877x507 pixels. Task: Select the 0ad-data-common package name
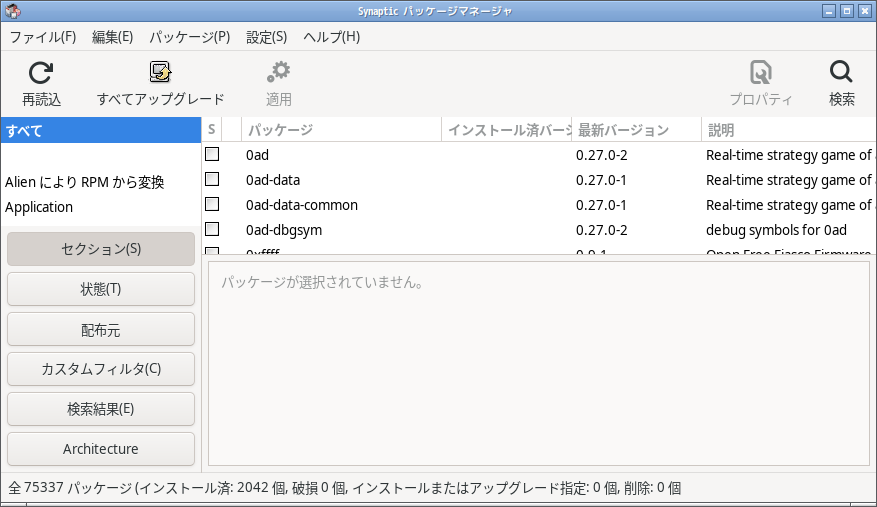pyautogui.click(x=302, y=205)
